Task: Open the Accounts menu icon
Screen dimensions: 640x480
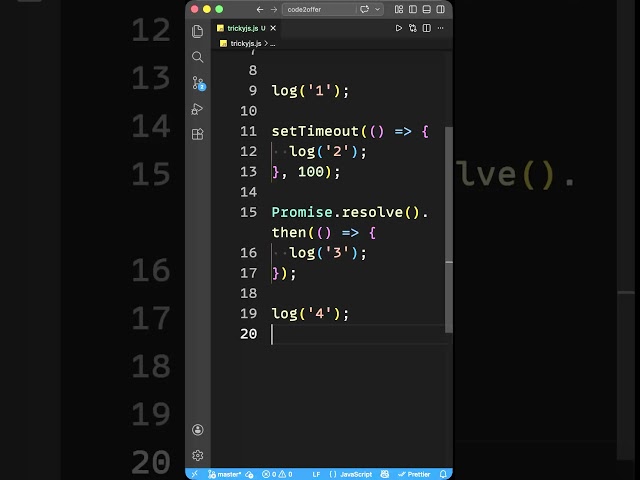Action: point(198,430)
